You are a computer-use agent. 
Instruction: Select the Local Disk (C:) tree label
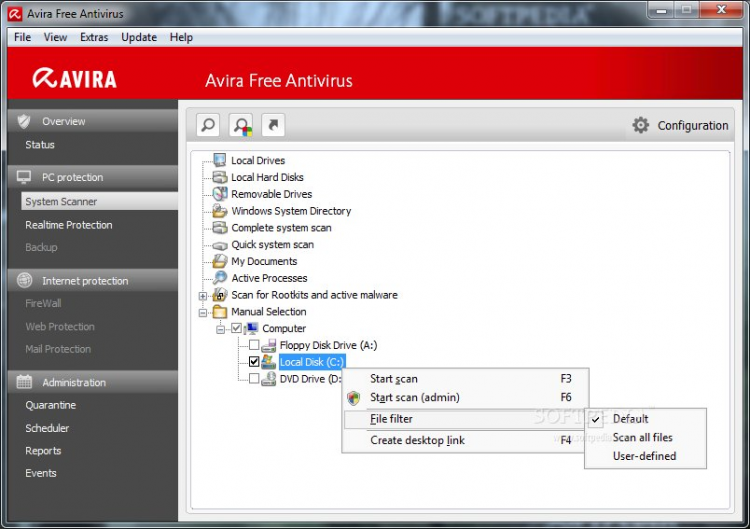coord(311,362)
